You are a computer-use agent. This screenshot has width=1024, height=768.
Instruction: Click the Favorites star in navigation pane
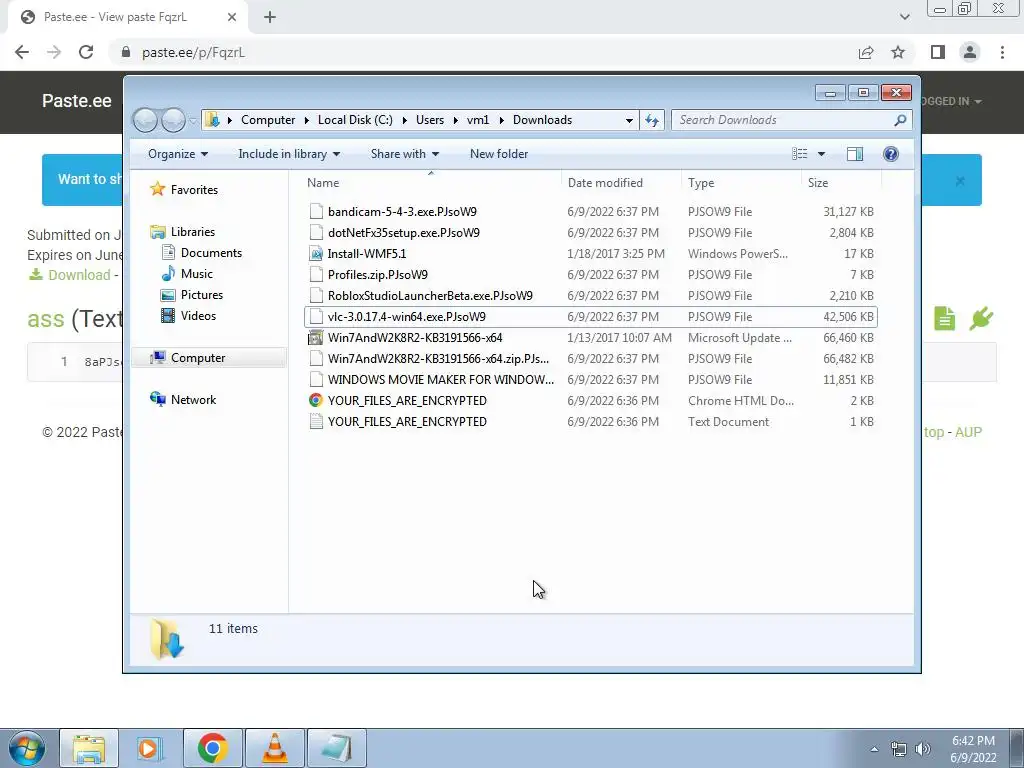[x=157, y=189]
